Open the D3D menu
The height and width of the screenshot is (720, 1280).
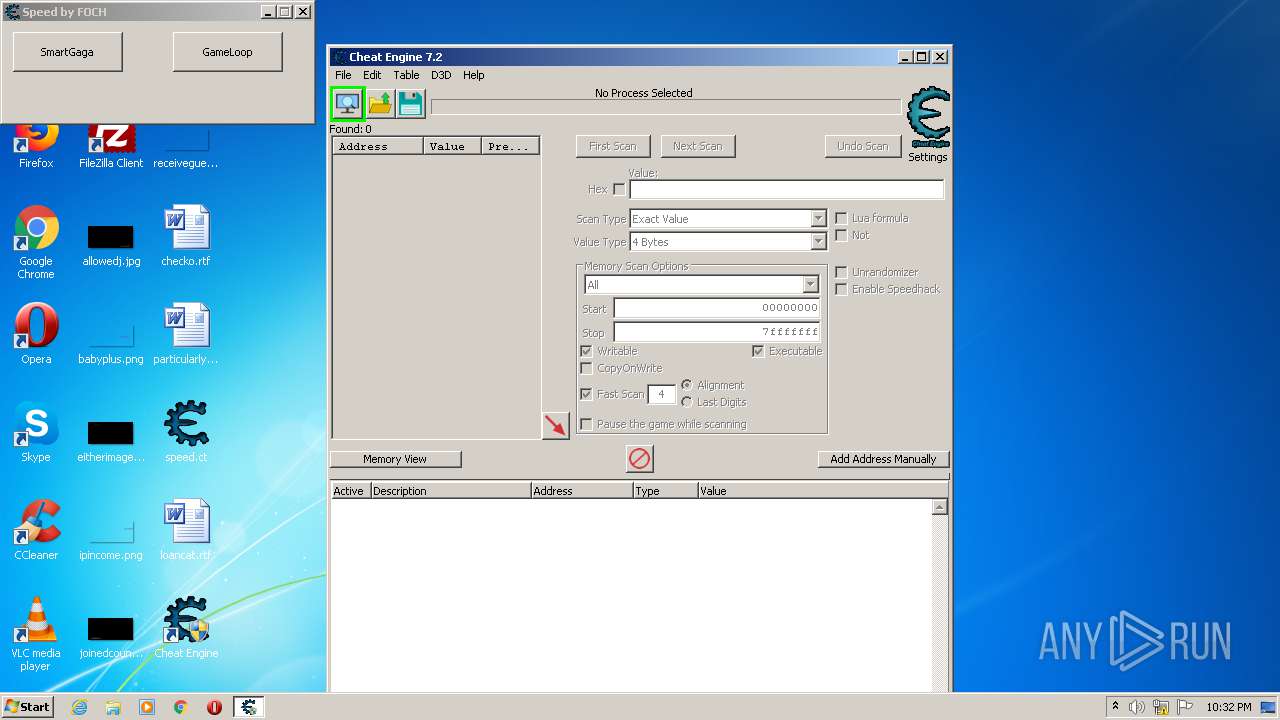tap(441, 75)
